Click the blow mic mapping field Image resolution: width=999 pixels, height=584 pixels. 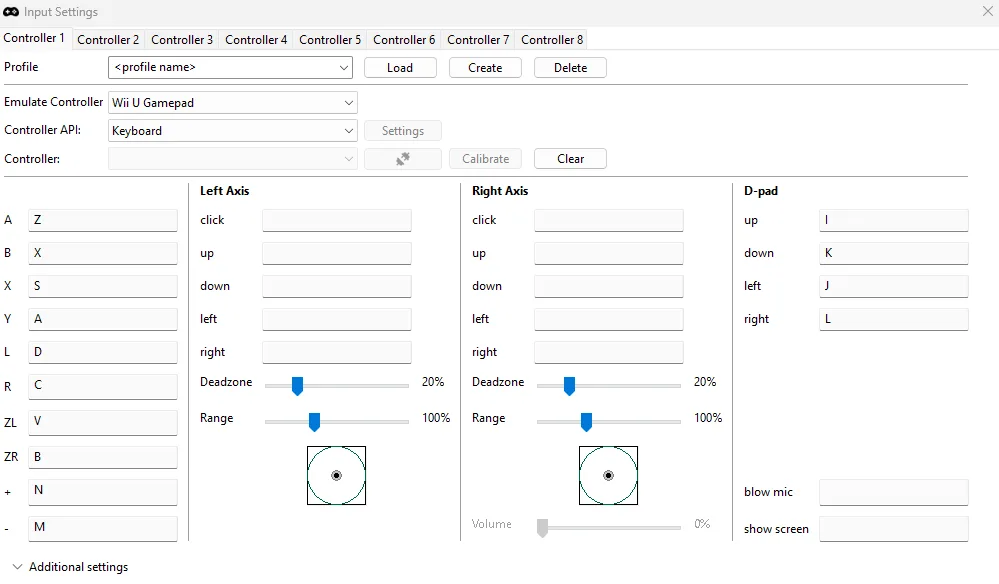893,492
